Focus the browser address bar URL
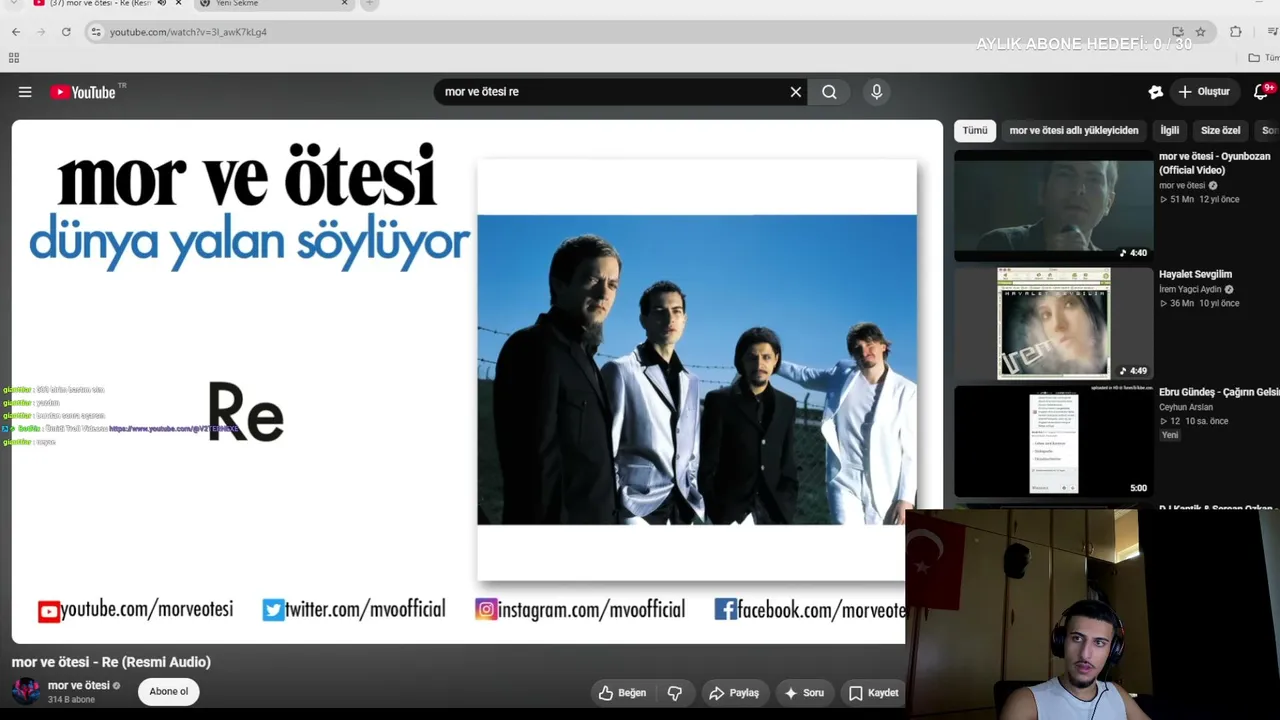 [x=188, y=32]
